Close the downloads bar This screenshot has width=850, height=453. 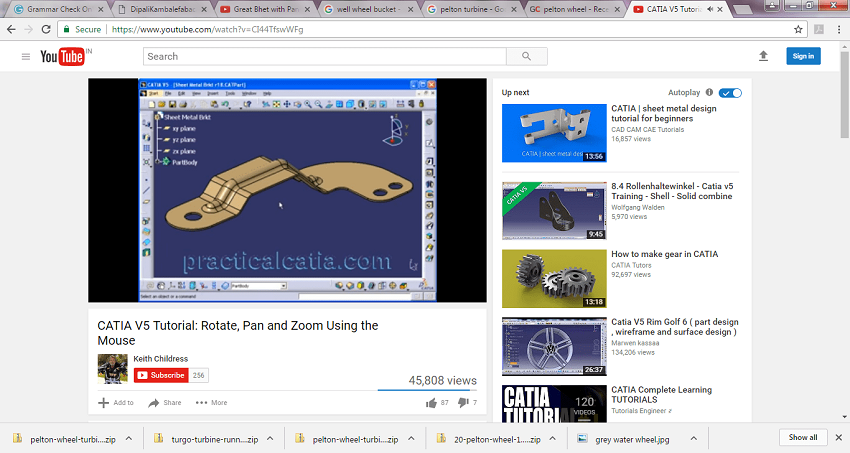click(x=839, y=437)
